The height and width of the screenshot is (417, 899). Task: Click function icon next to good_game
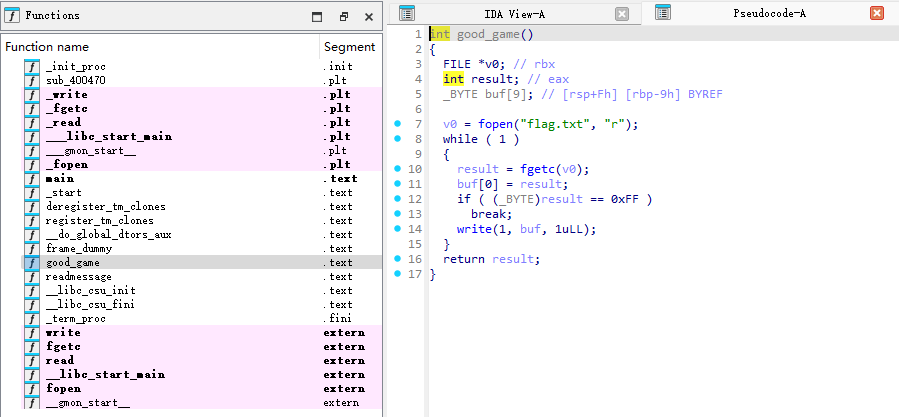(31, 263)
